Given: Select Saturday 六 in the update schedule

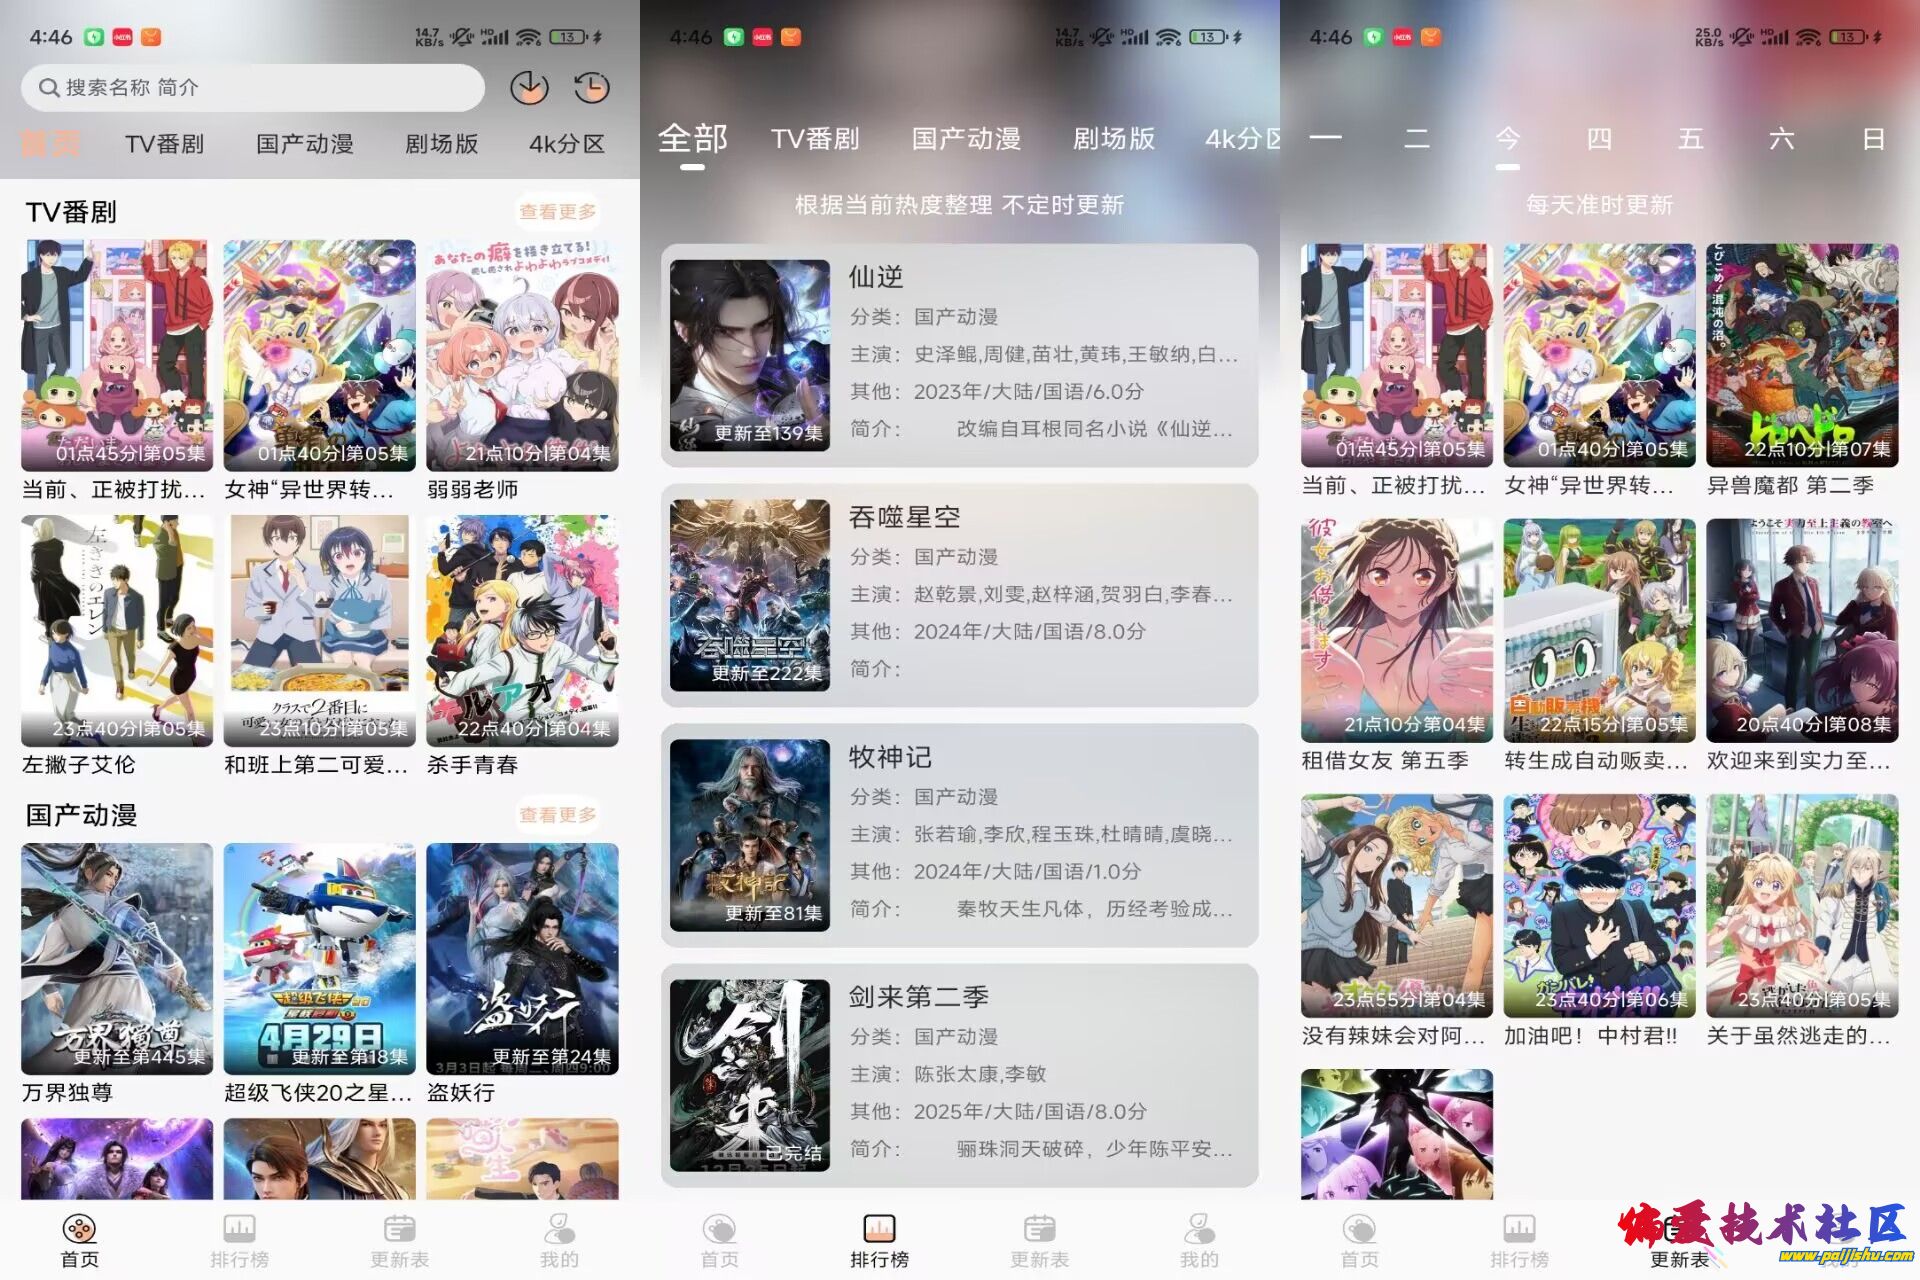Looking at the screenshot, I should point(1782,139).
